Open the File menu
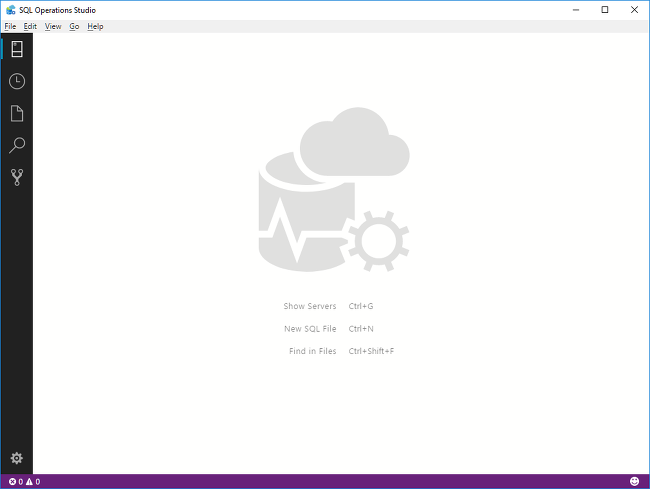This screenshot has width=650, height=489. pos(10,27)
